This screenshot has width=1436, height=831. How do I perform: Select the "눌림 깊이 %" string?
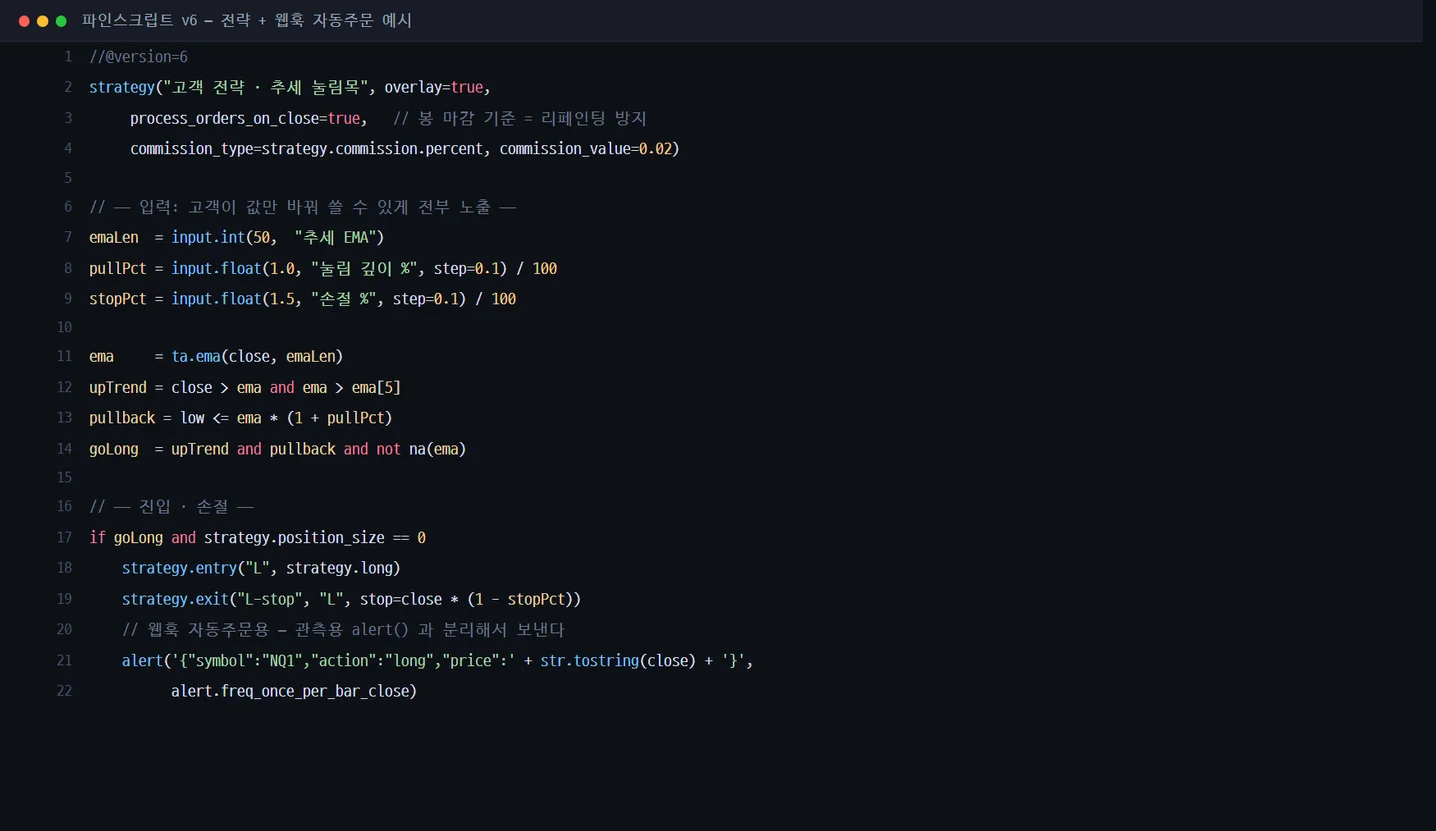pyautogui.click(x=364, y=268)
